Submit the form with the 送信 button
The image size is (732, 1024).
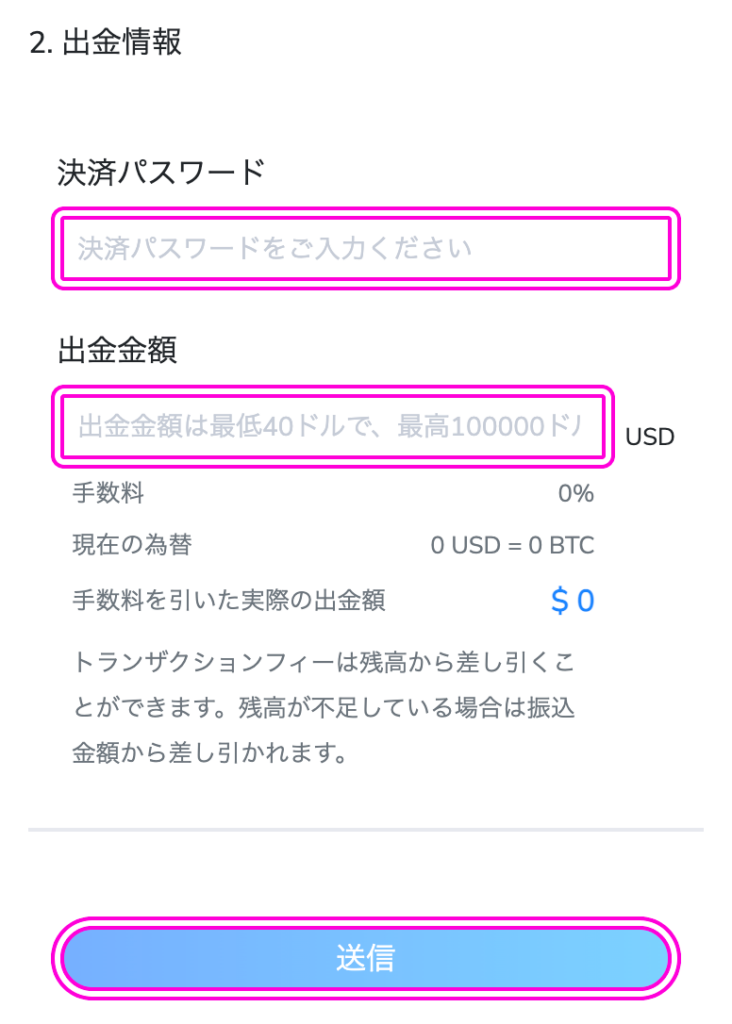(x=366, y=958)
